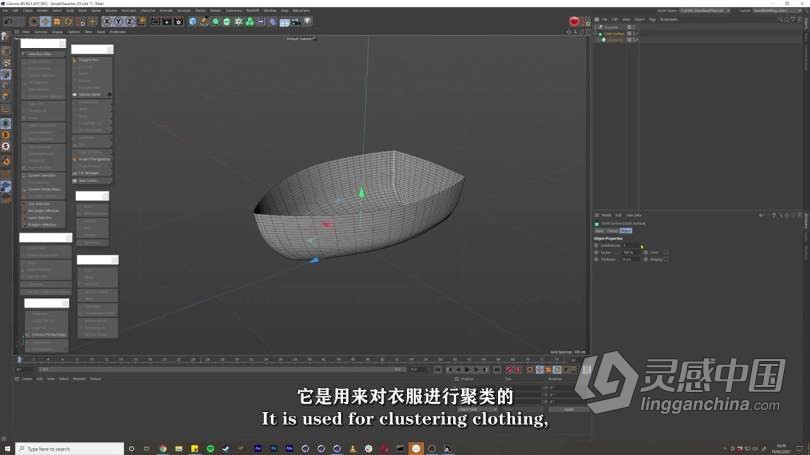810x455 pixels.
Task: Click the green MoGraph Cloner icon
Action: [250, 22]
